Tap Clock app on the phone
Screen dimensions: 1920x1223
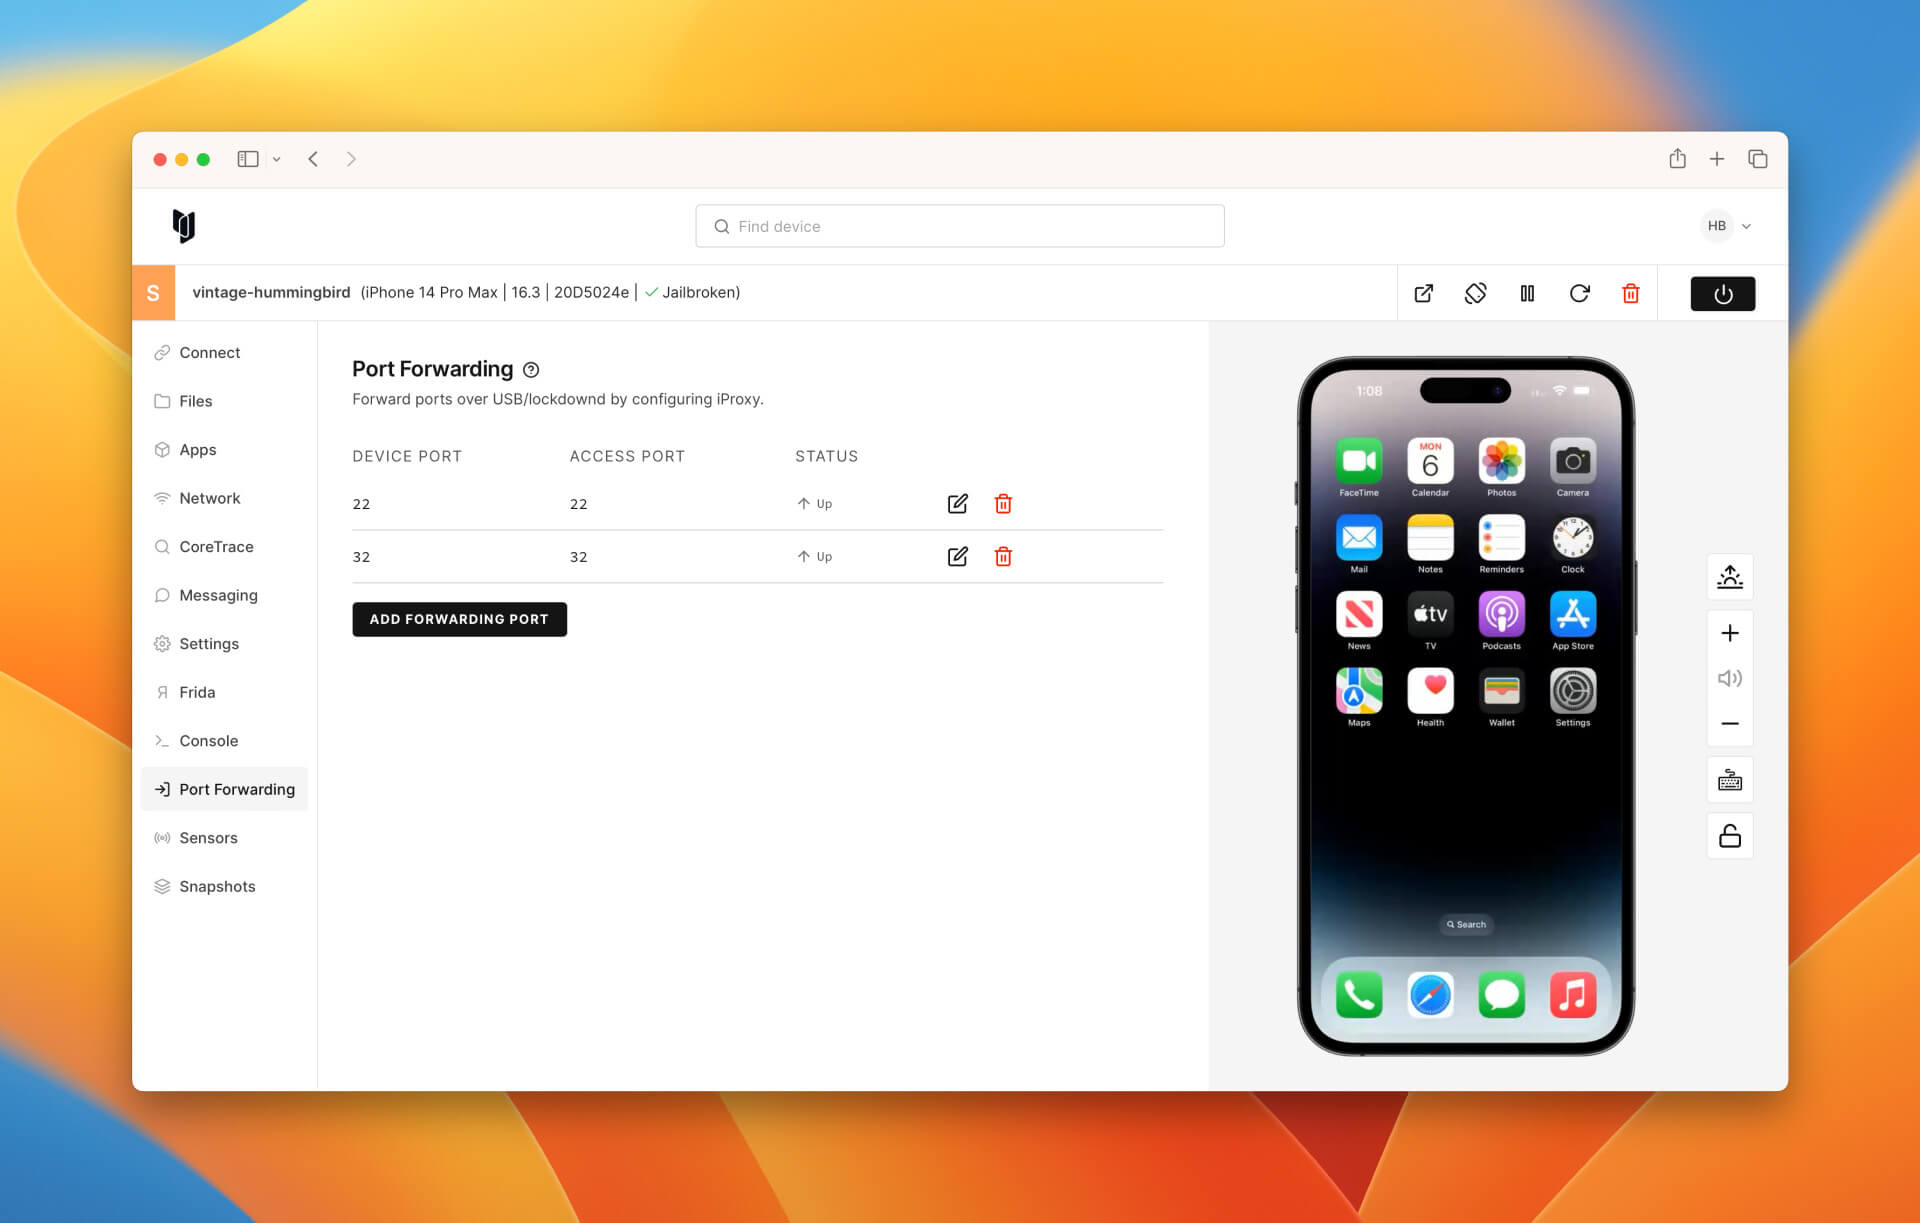[1572, 538]
